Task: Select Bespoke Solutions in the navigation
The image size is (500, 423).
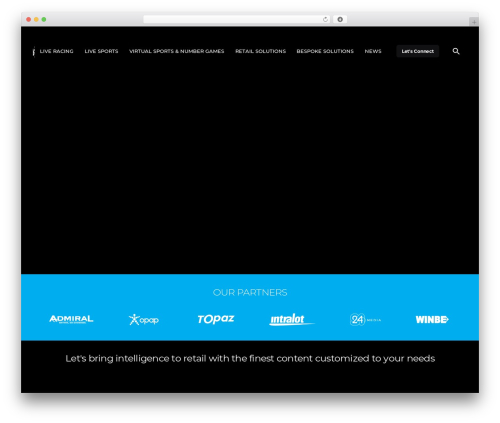Action: tap(325, 51)
